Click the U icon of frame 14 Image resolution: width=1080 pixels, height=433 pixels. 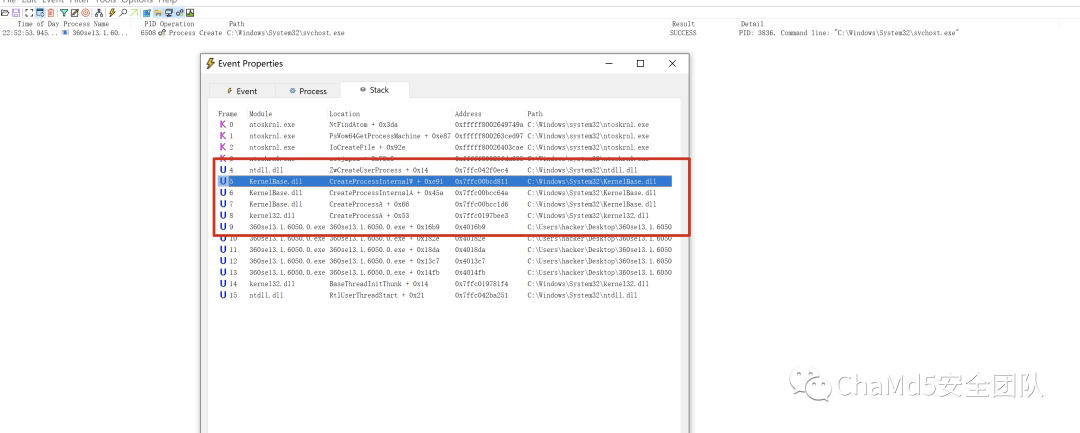(222, 284)
